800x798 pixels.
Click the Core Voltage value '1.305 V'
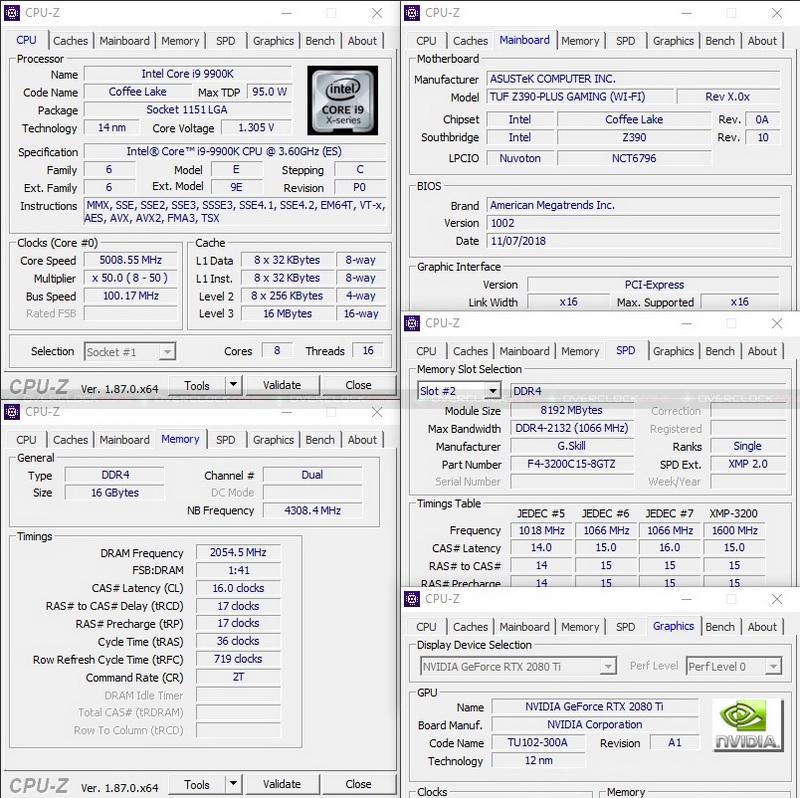tap(256, 128)
